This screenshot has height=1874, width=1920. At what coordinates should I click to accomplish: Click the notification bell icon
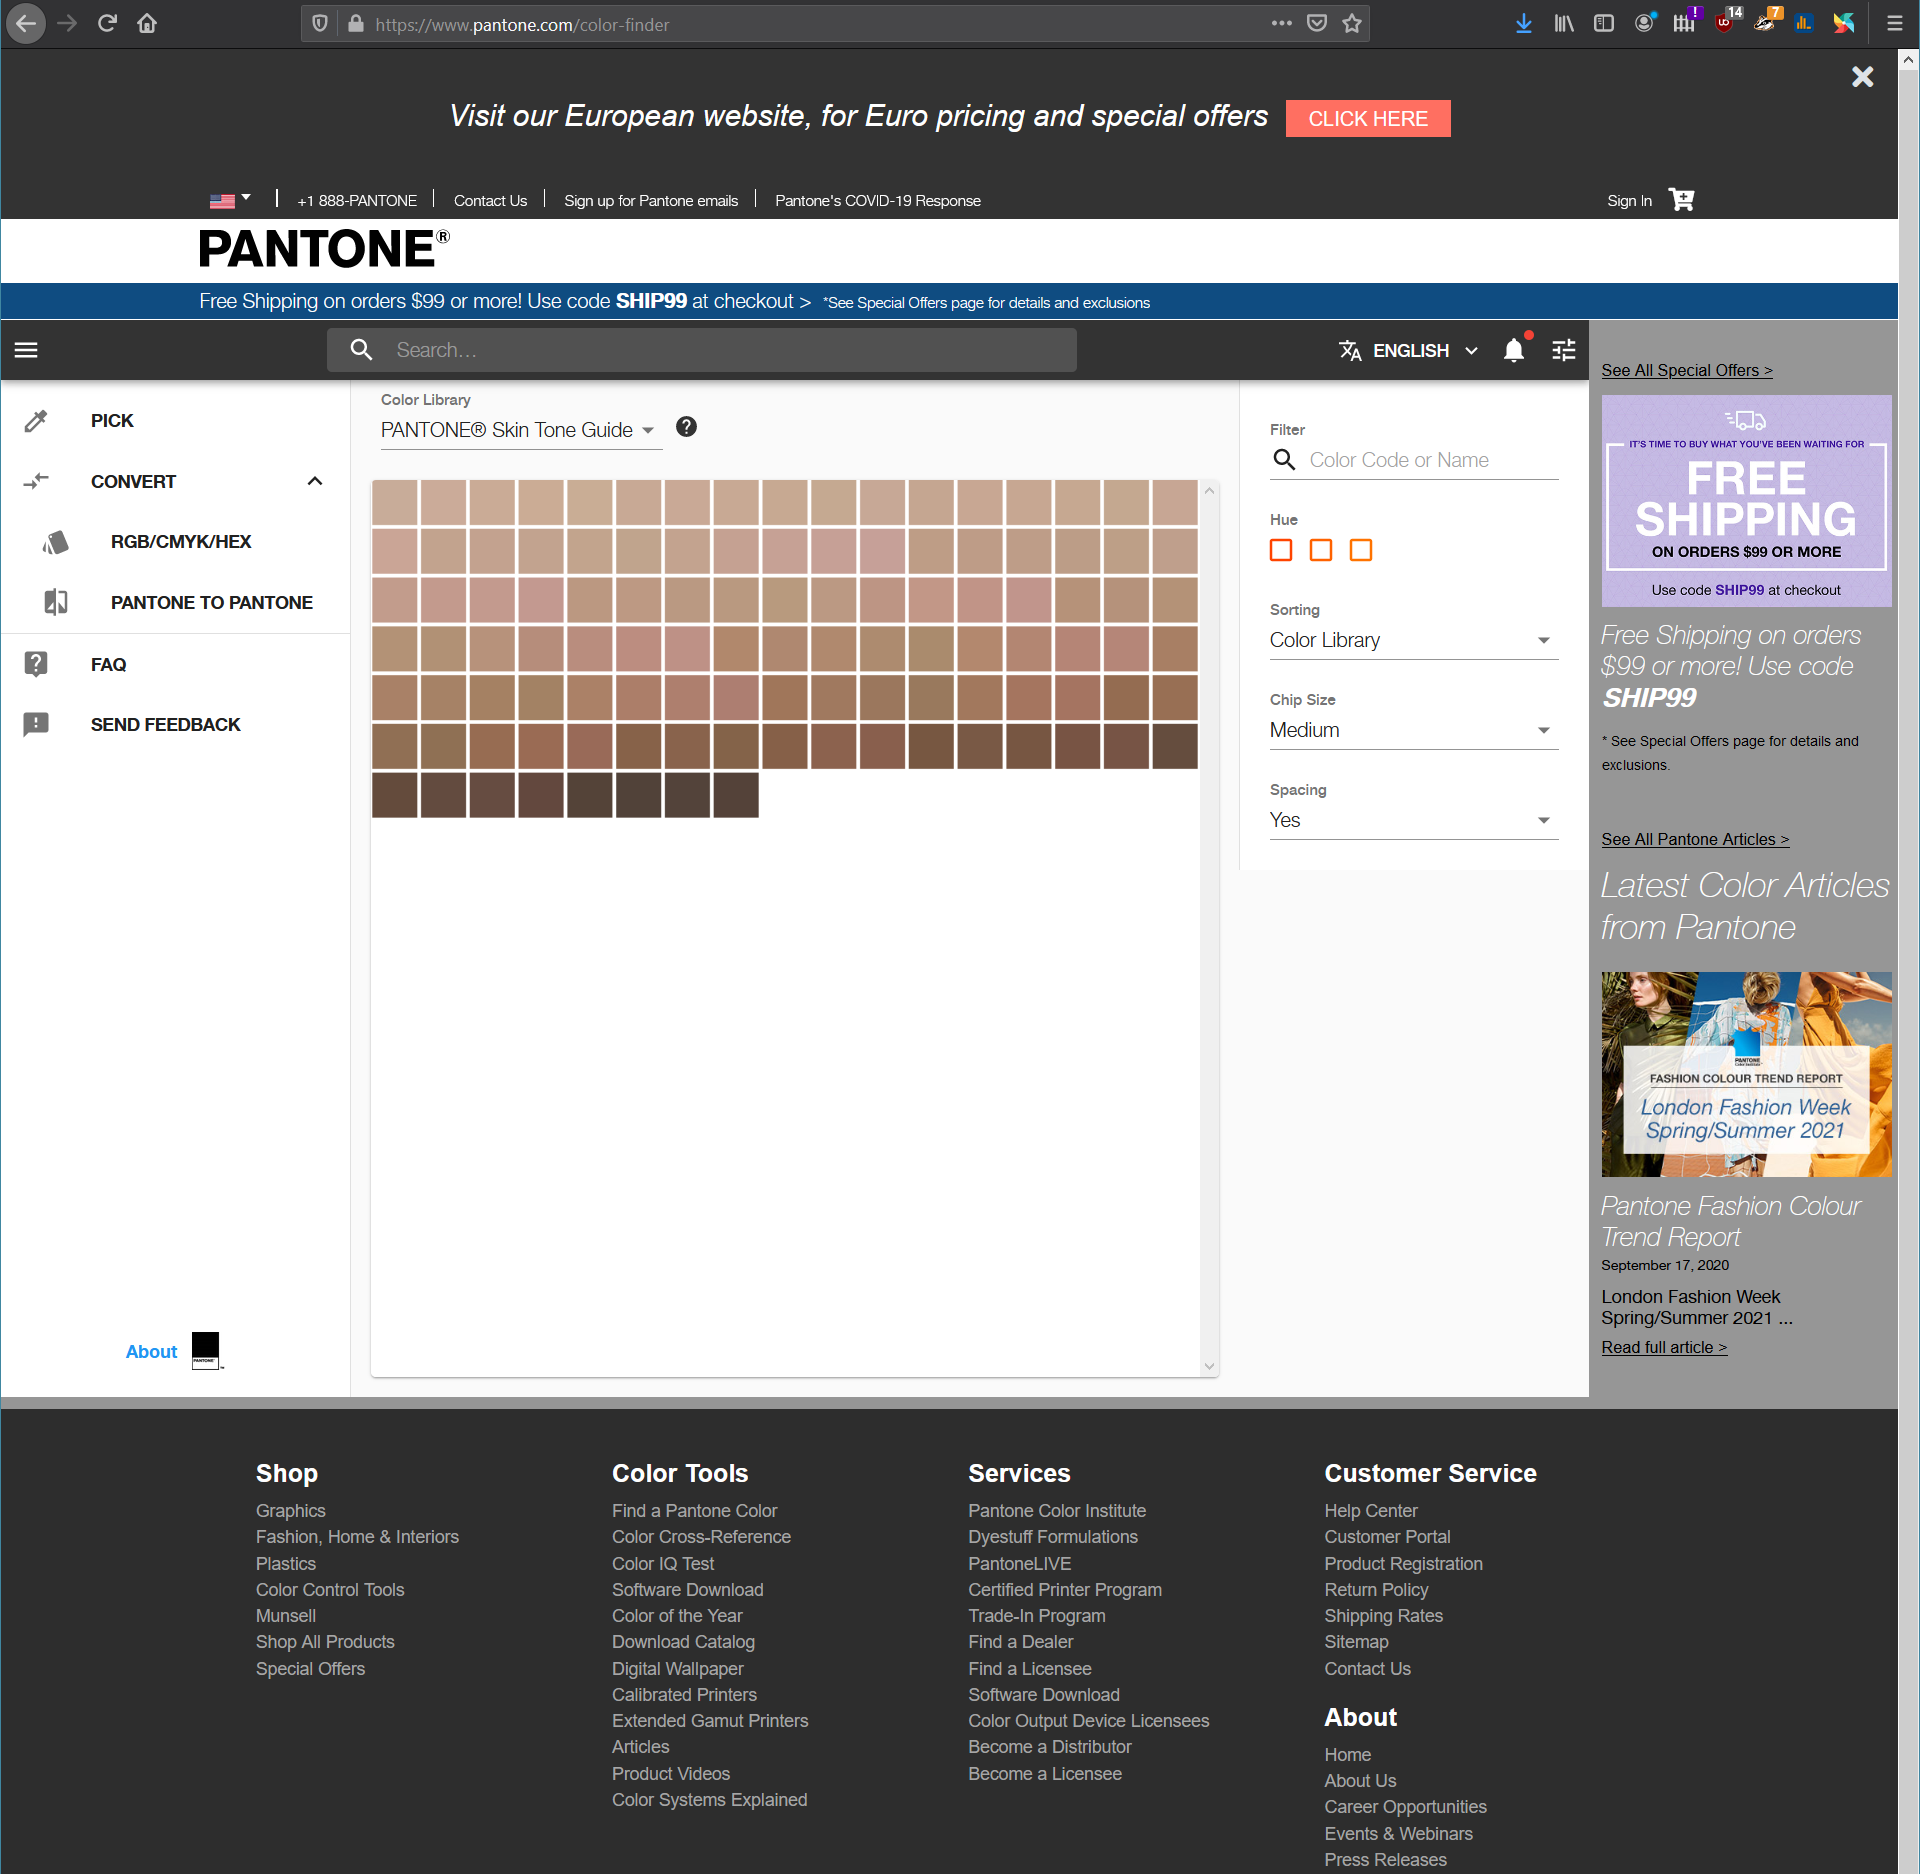(x=1514, y=350)
